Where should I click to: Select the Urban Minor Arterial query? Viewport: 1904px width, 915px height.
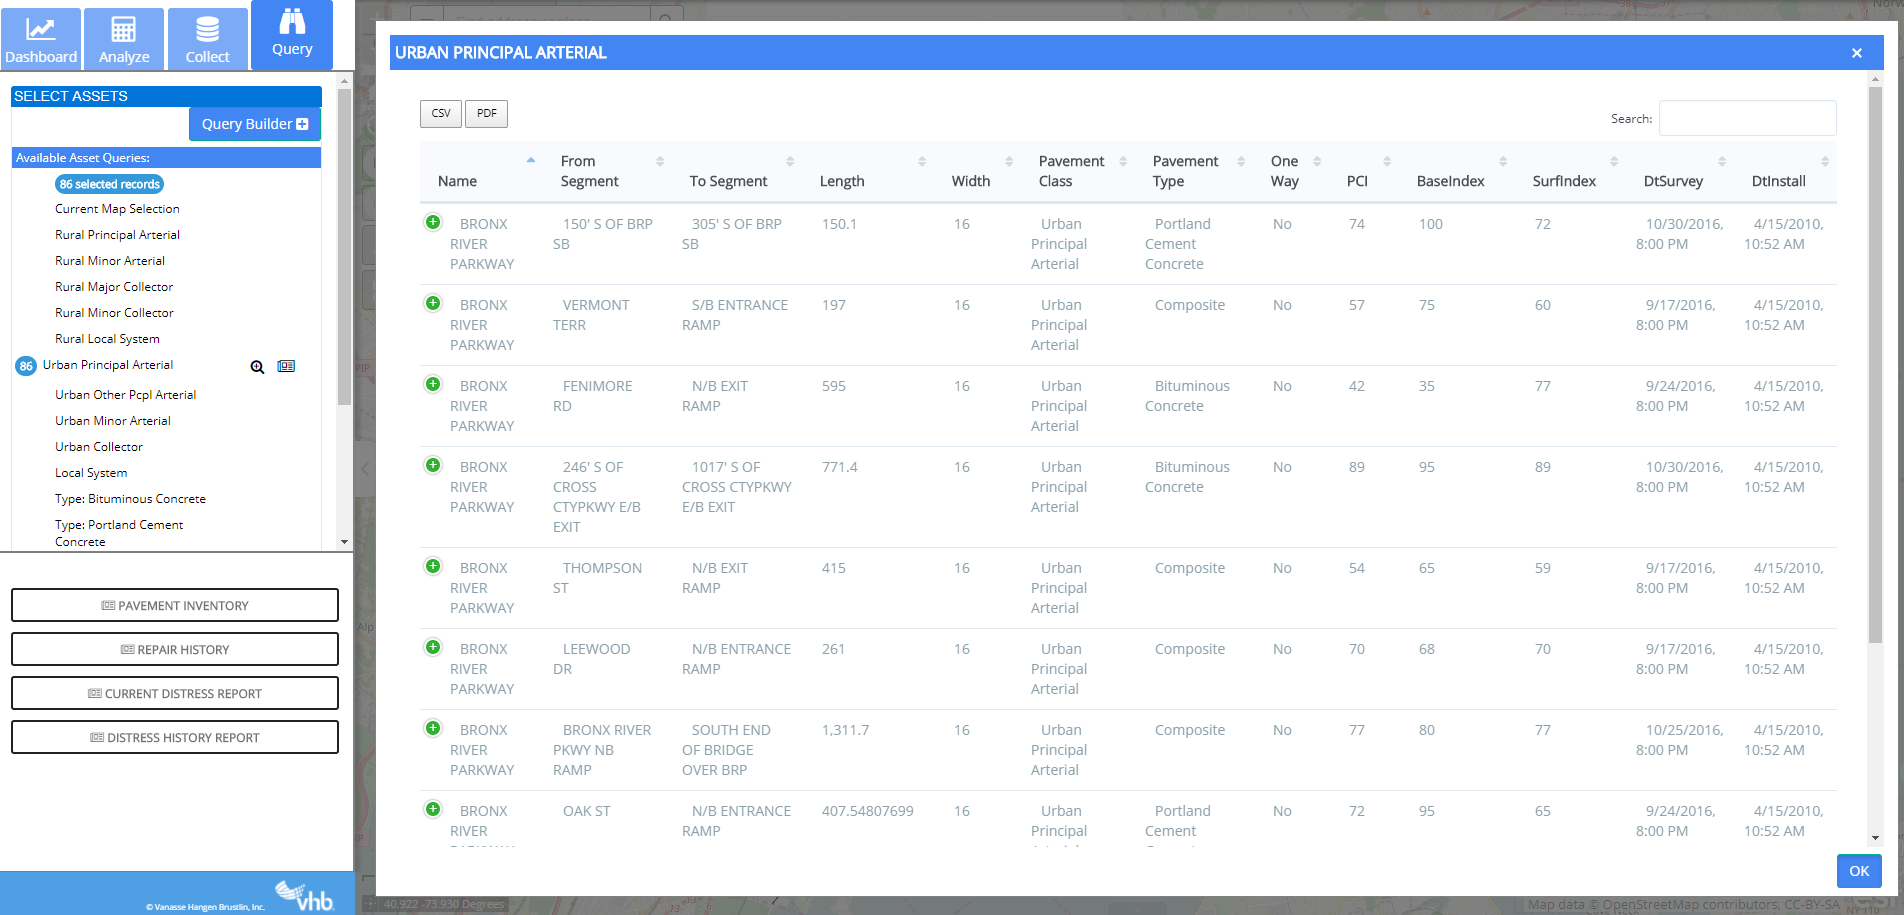tap(113, 421)
